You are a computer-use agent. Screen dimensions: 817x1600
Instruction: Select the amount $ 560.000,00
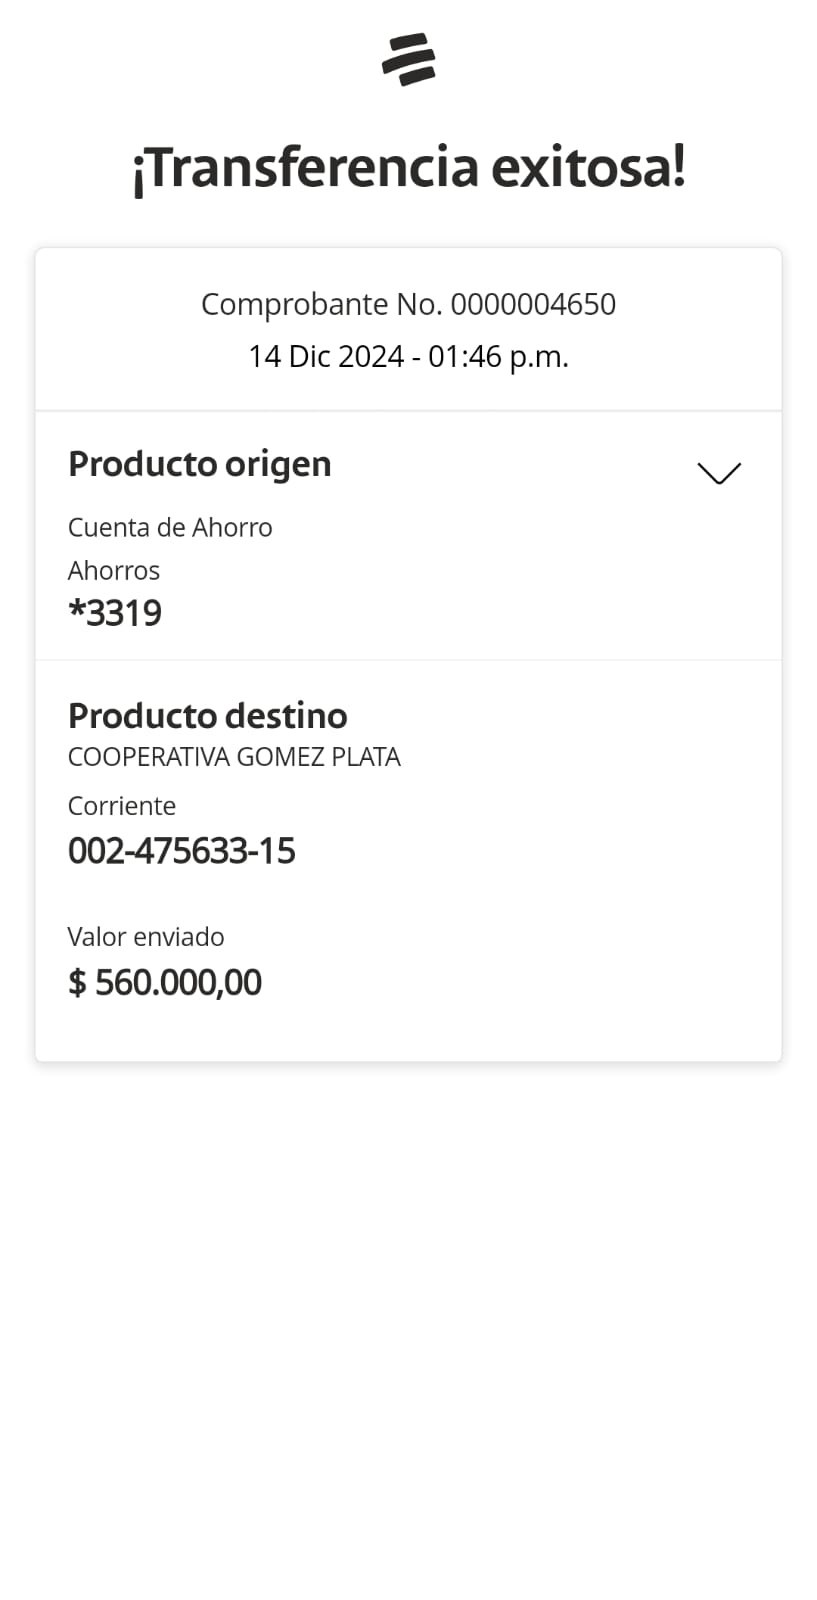tap(165, 982)
